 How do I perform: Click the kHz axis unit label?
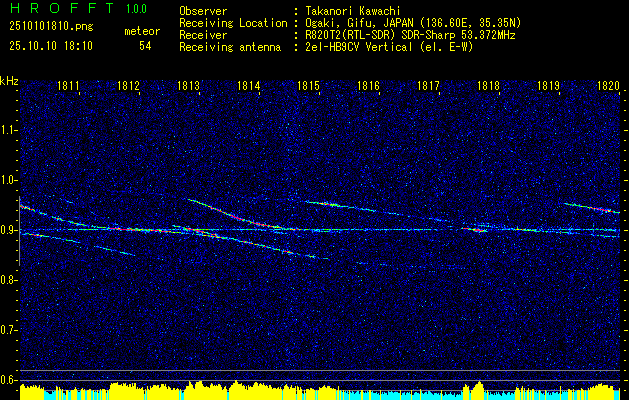tap(9, 81)
